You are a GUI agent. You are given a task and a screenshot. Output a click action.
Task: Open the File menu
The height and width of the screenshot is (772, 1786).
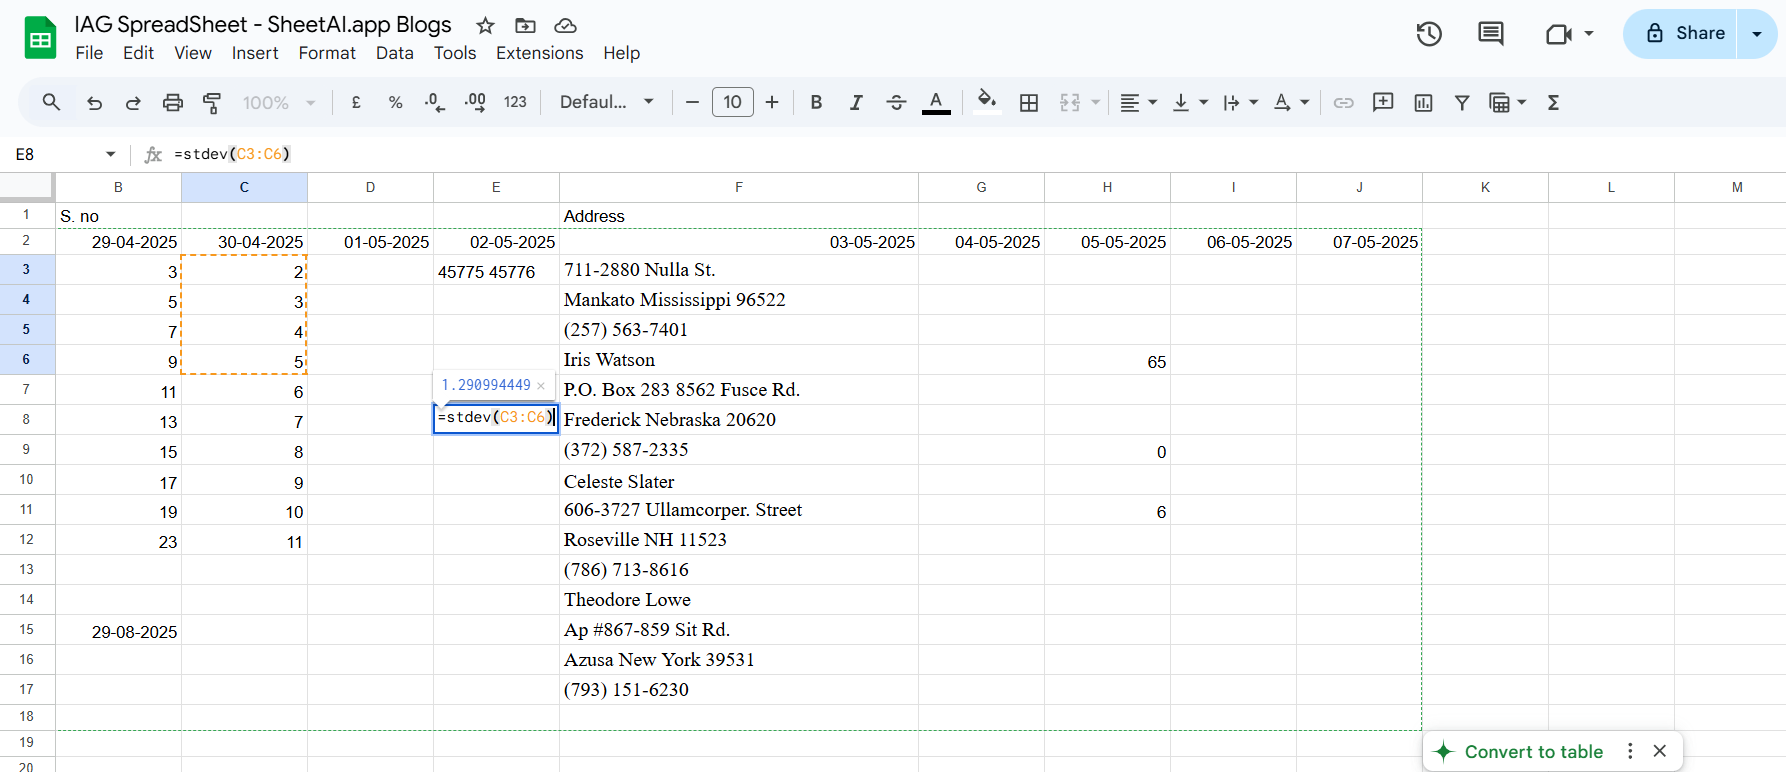point(89,53)
